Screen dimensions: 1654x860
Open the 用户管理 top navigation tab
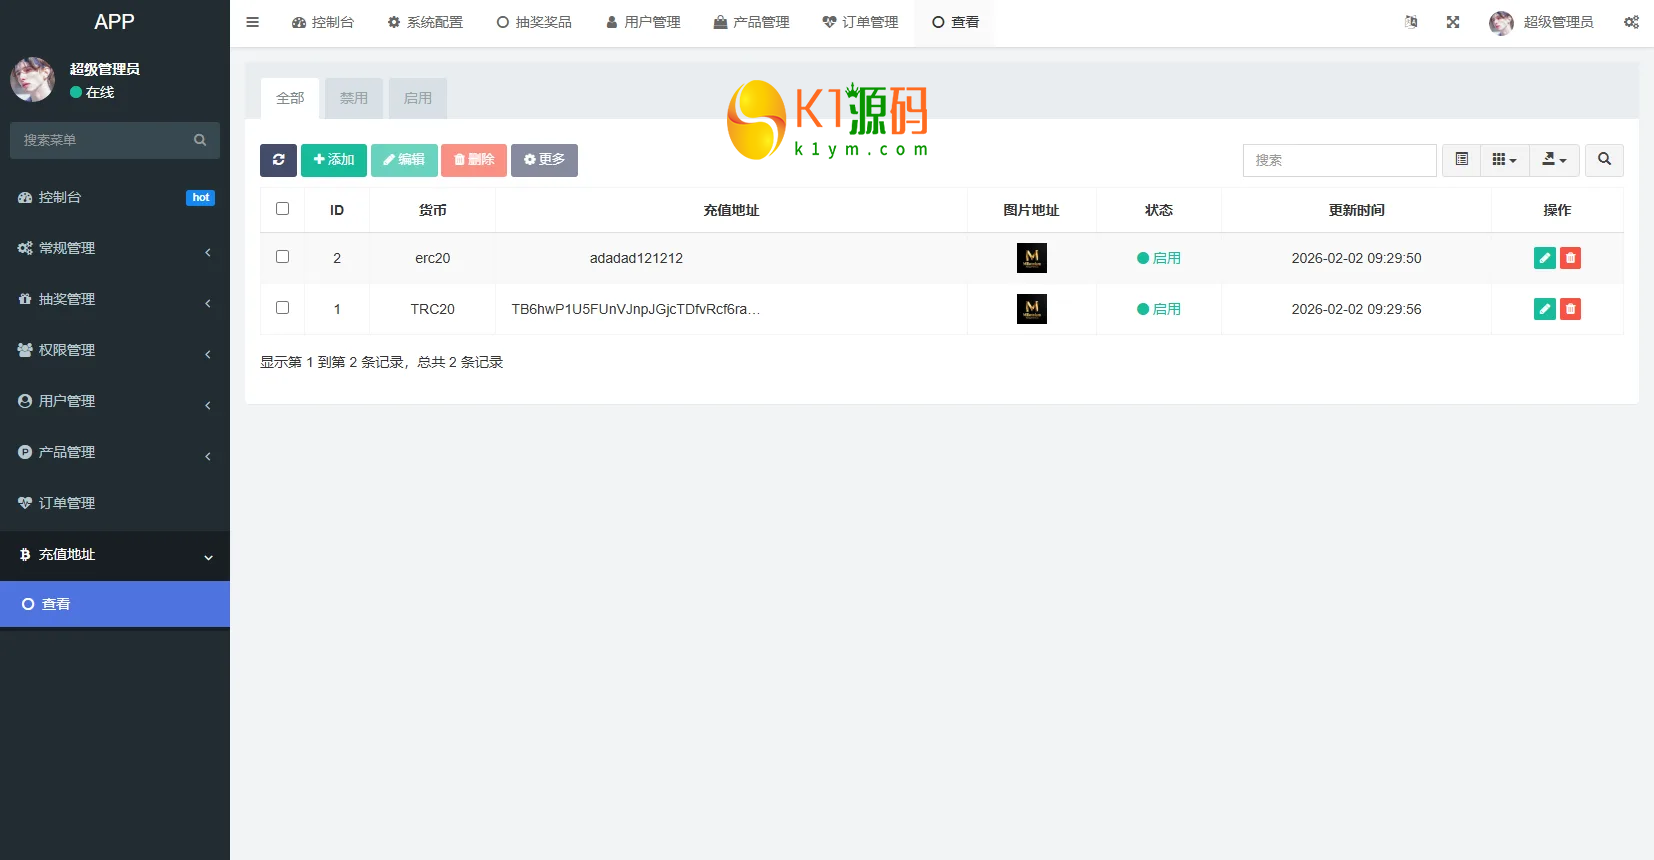pyautogui.click(x=643, y=22)
